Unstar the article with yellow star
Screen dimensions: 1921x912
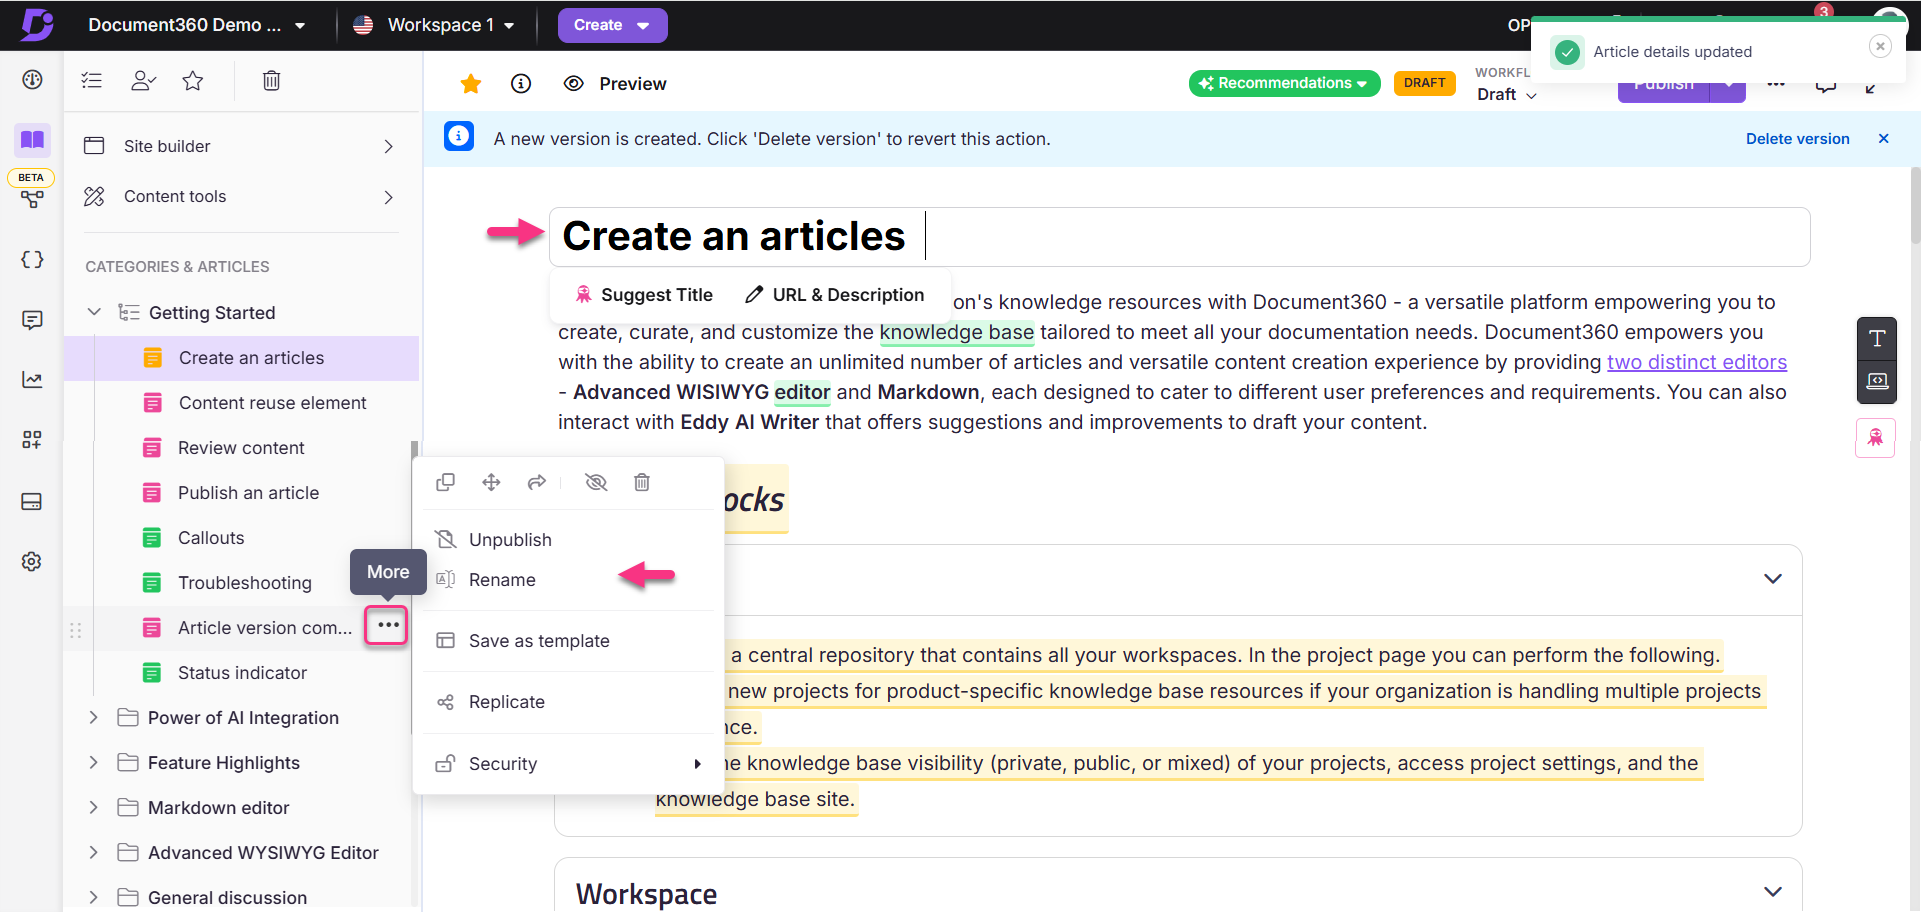471,84
